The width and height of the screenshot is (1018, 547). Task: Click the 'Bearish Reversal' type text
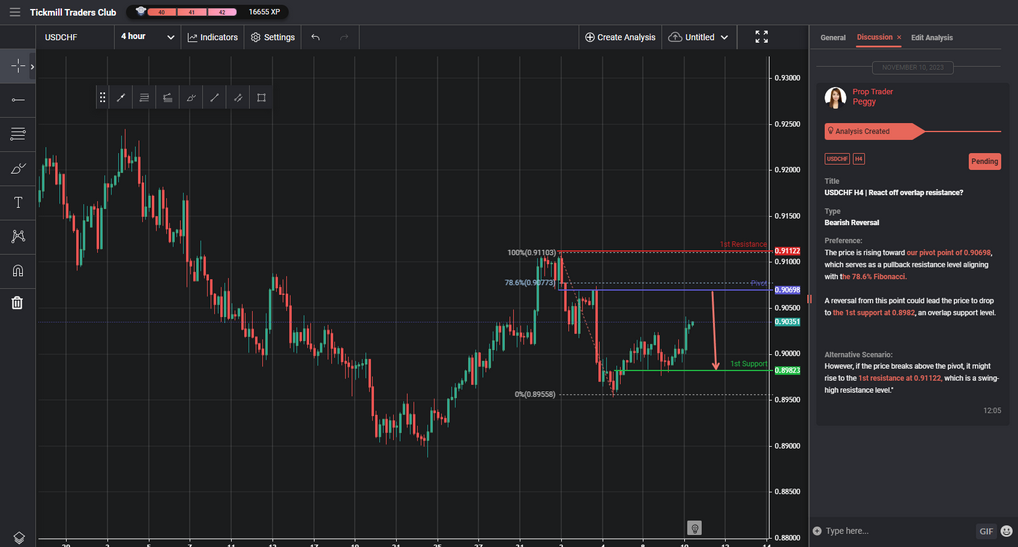click(x=851, y=223)
